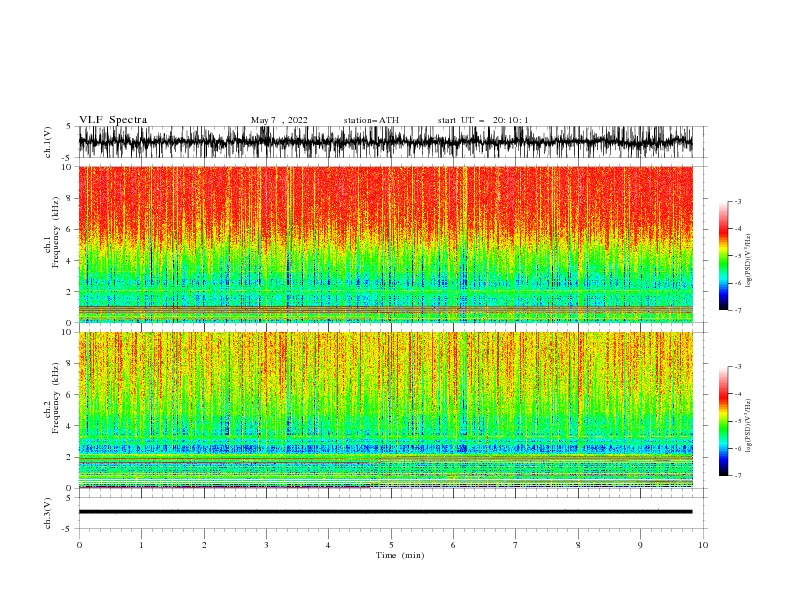The width and height of the screenshot is (792, 612).
Task: Click the "10" frequency tick of ch.1
Action: click(x=67, y=167)
